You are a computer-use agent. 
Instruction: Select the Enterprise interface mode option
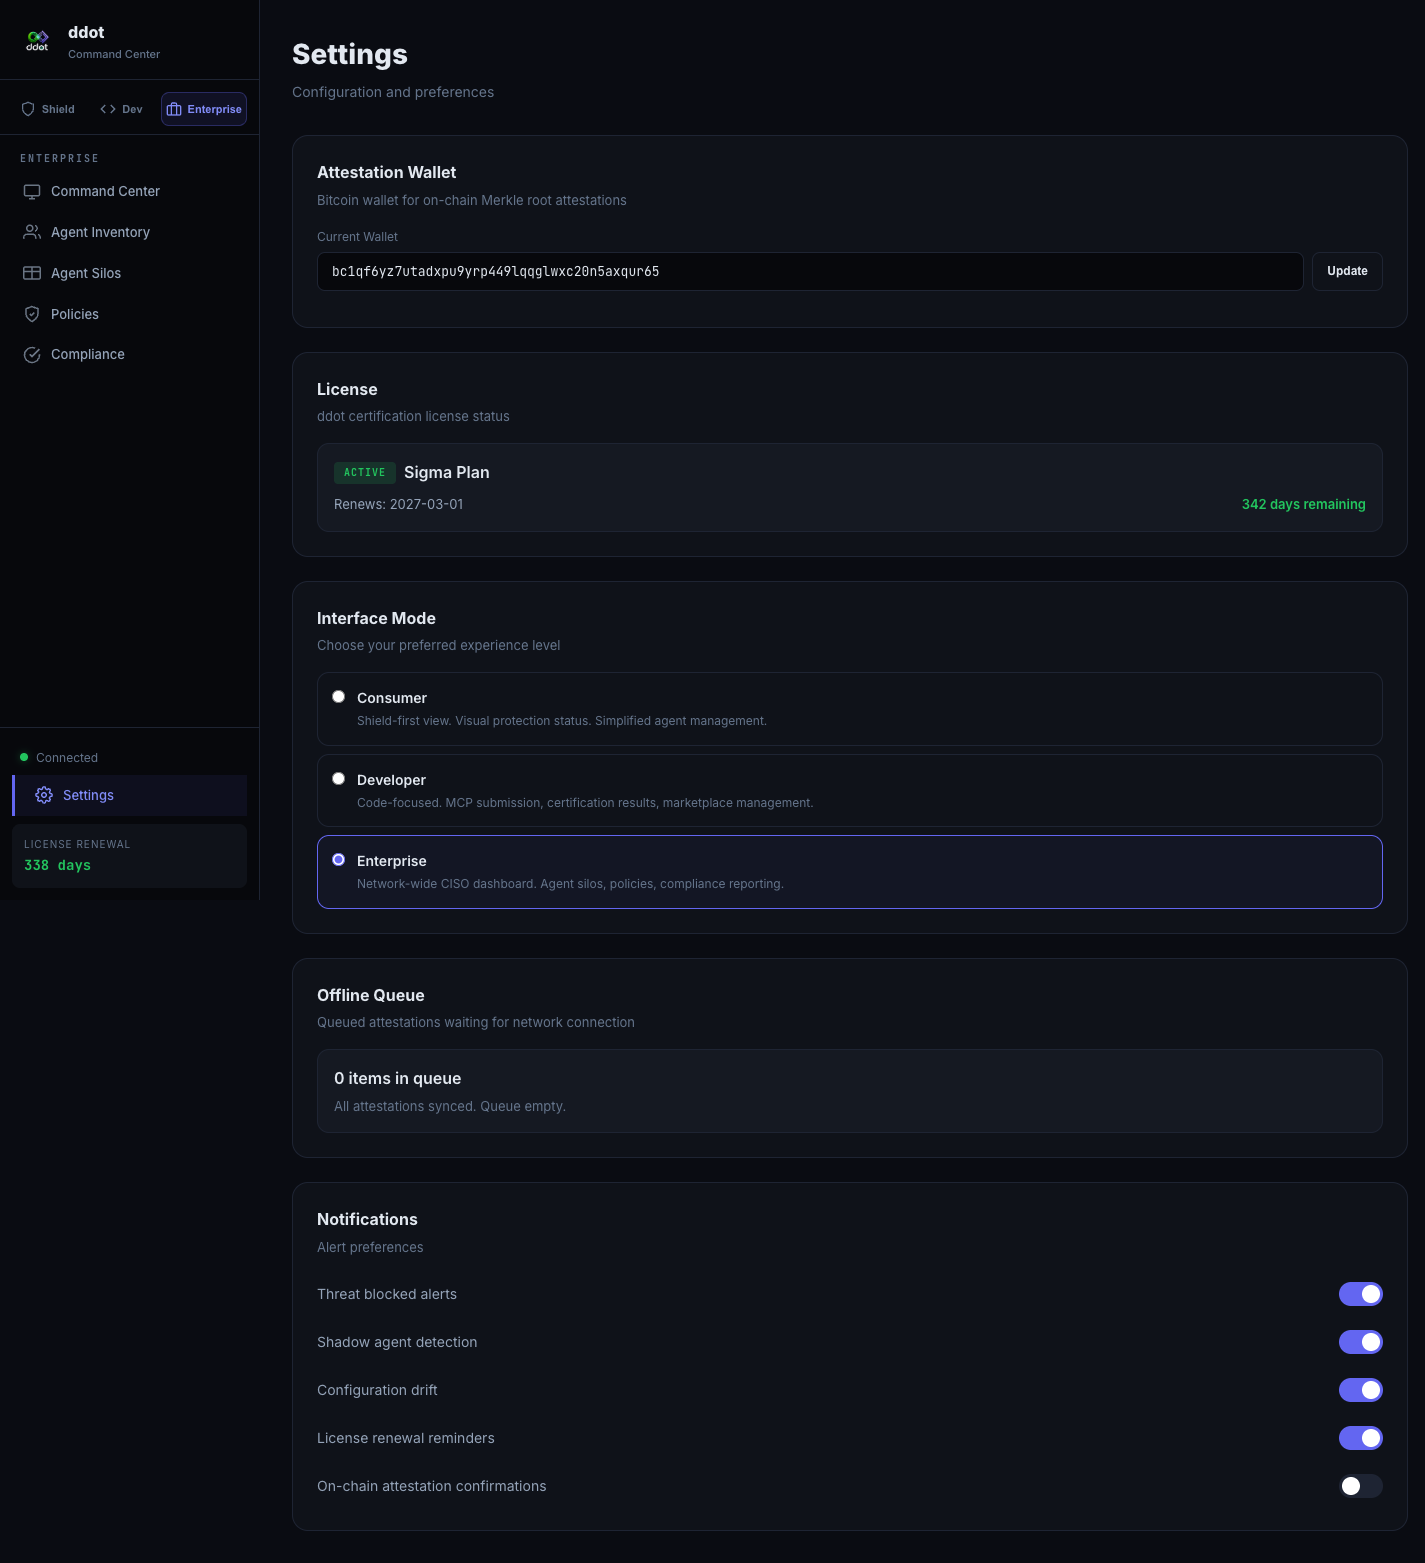339,860
